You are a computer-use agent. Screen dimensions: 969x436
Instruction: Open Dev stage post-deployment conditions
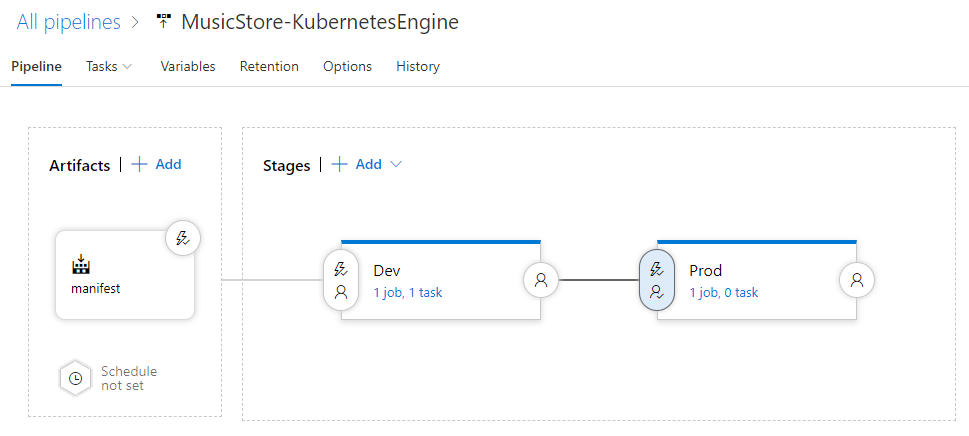pyautogui.click(x=541, y=281)
